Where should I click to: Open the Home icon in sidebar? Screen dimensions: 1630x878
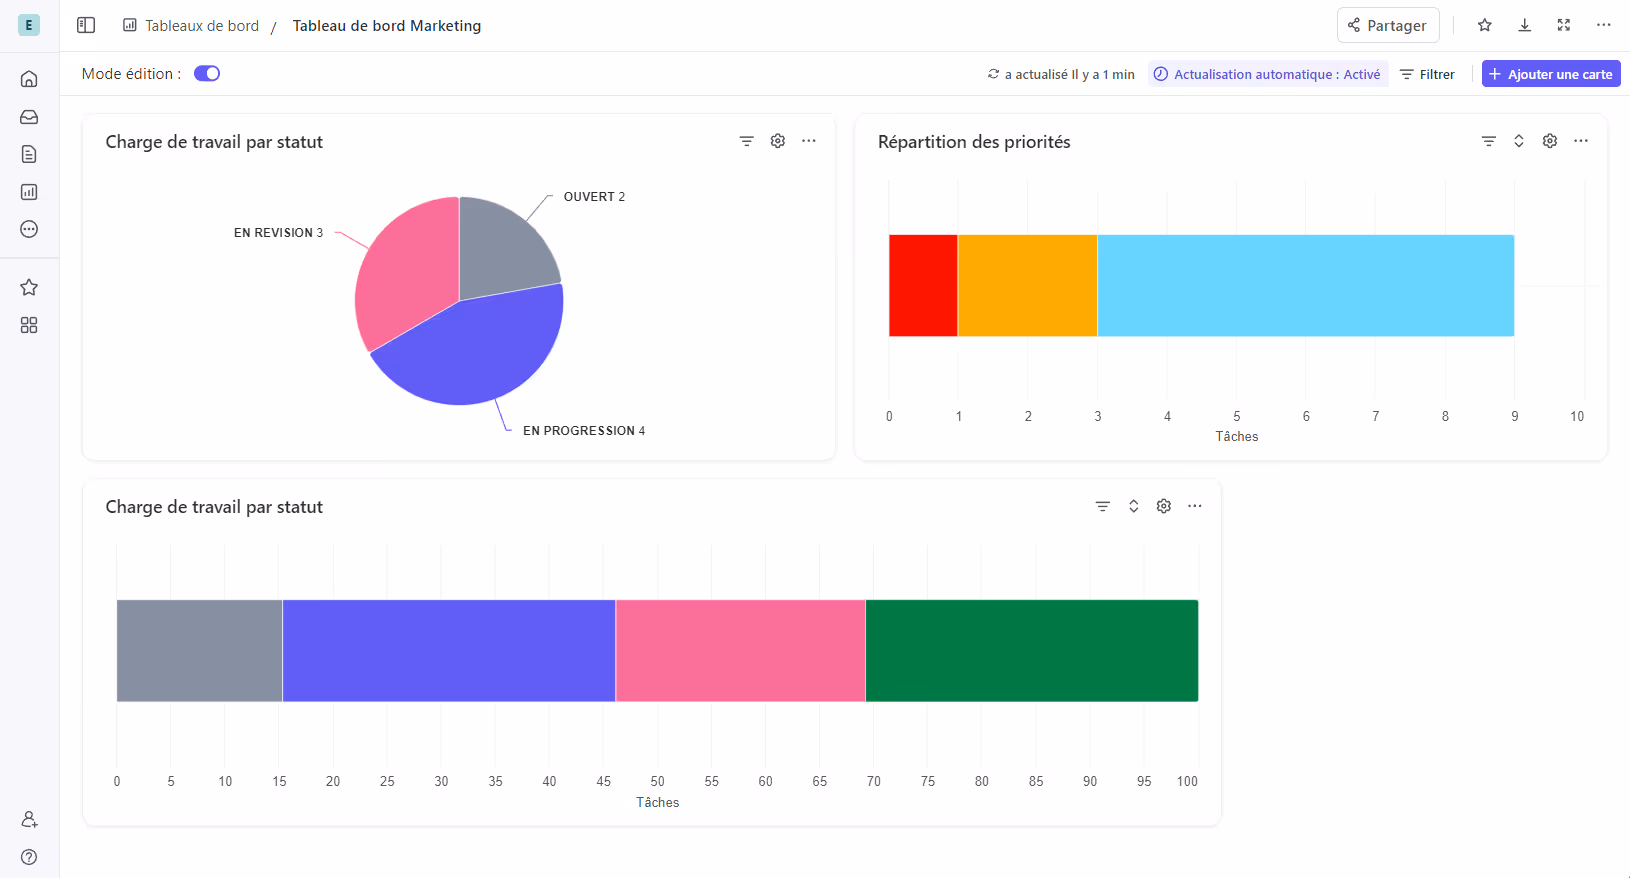pyautogui.click(x=29, y=79)
